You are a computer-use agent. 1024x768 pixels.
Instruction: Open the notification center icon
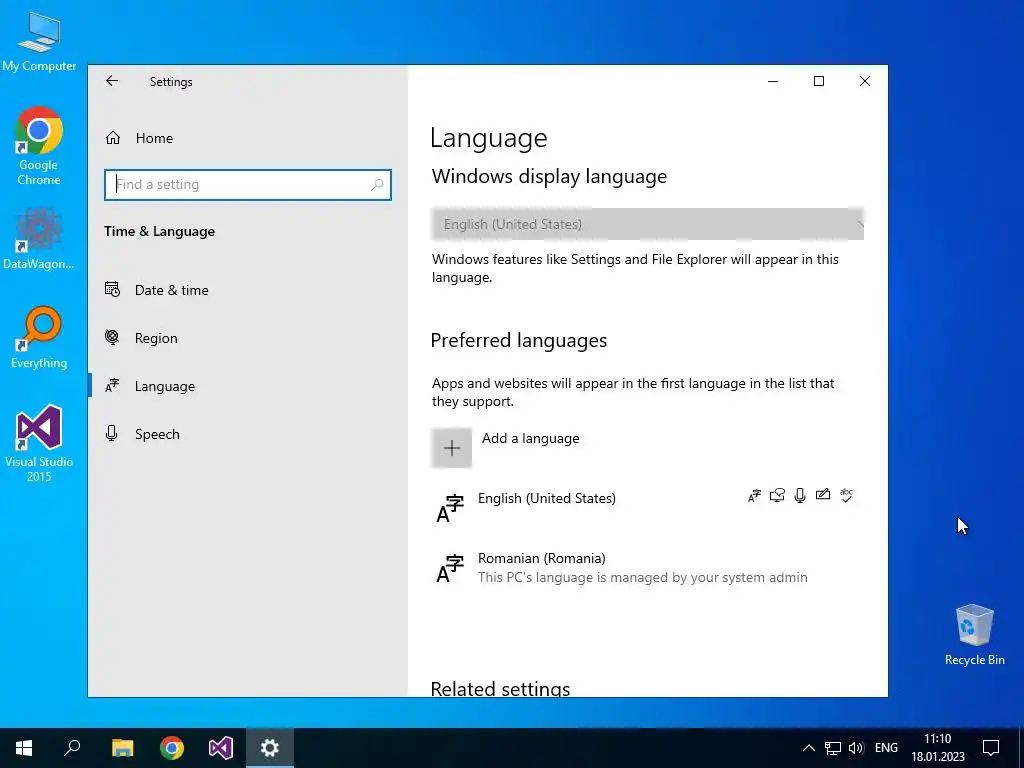(991, 748)
